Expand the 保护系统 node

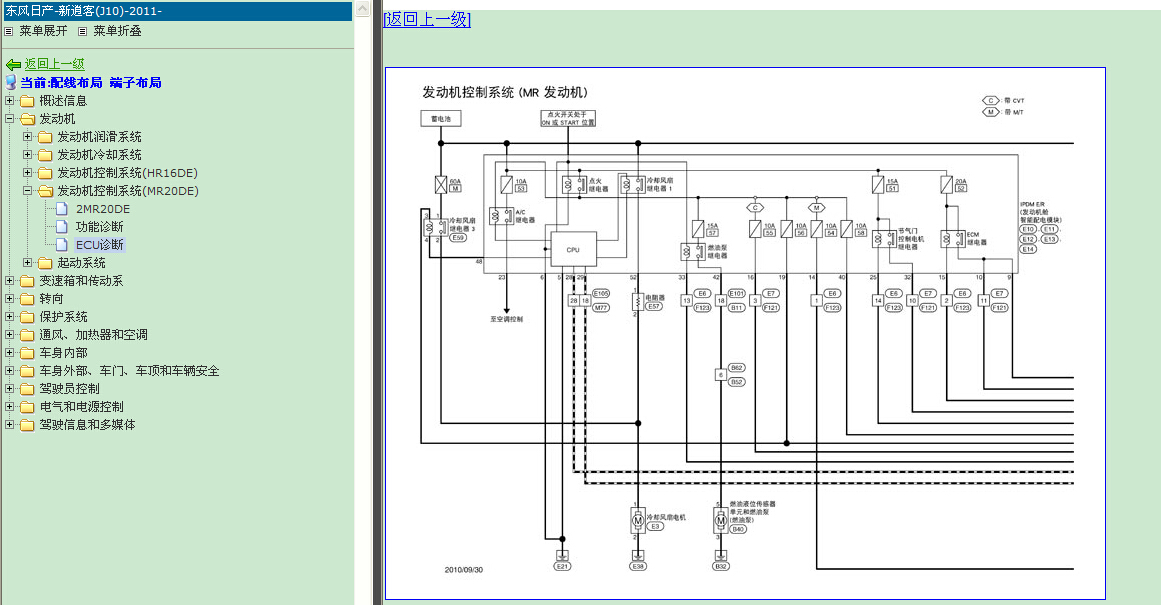tap(10, 316)
